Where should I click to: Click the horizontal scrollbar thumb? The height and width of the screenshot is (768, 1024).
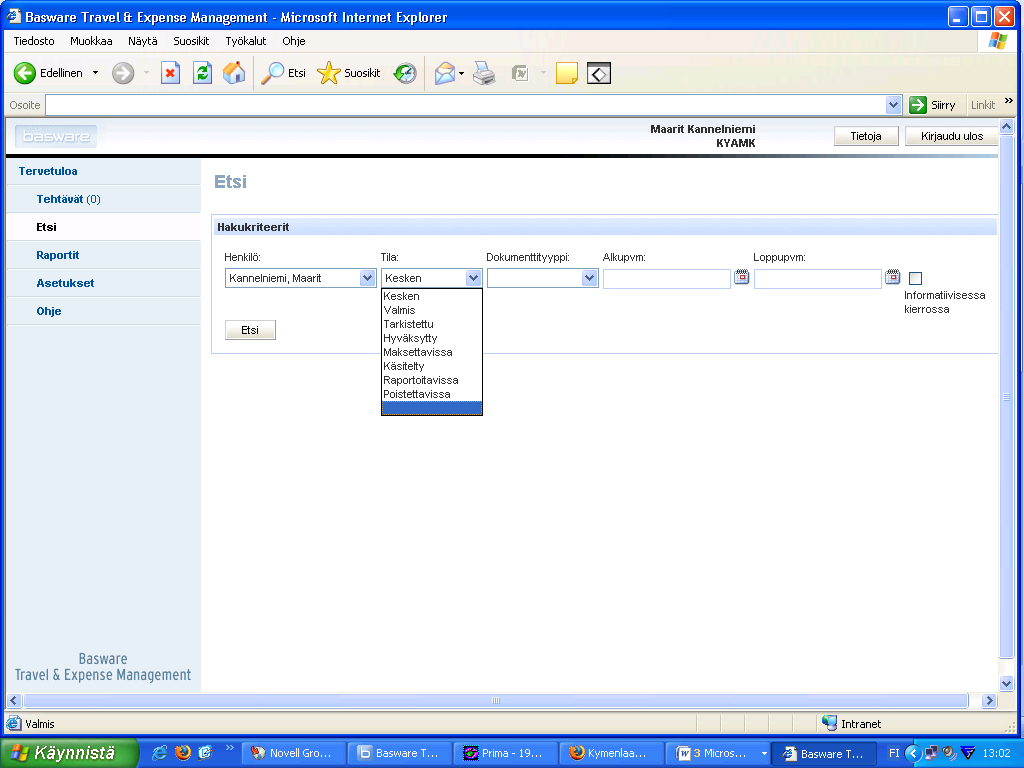click(x=496, y=701)
